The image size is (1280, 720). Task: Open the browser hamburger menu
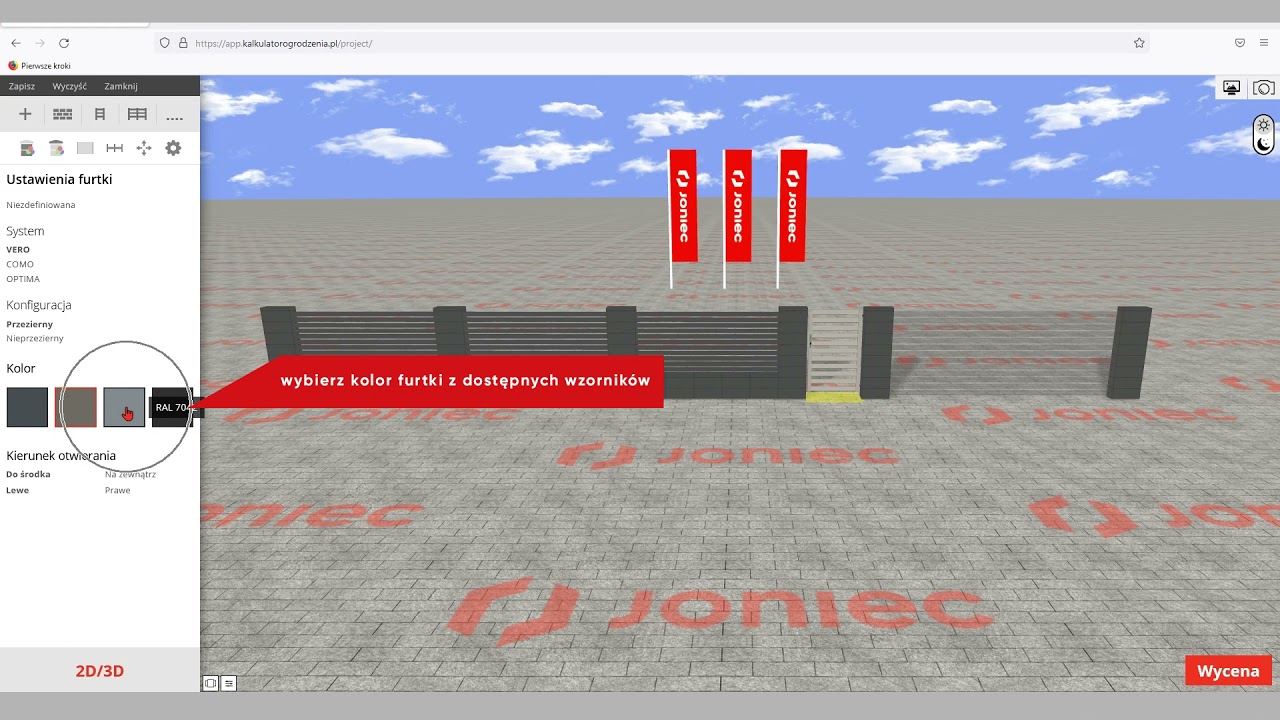point(1264,43)
